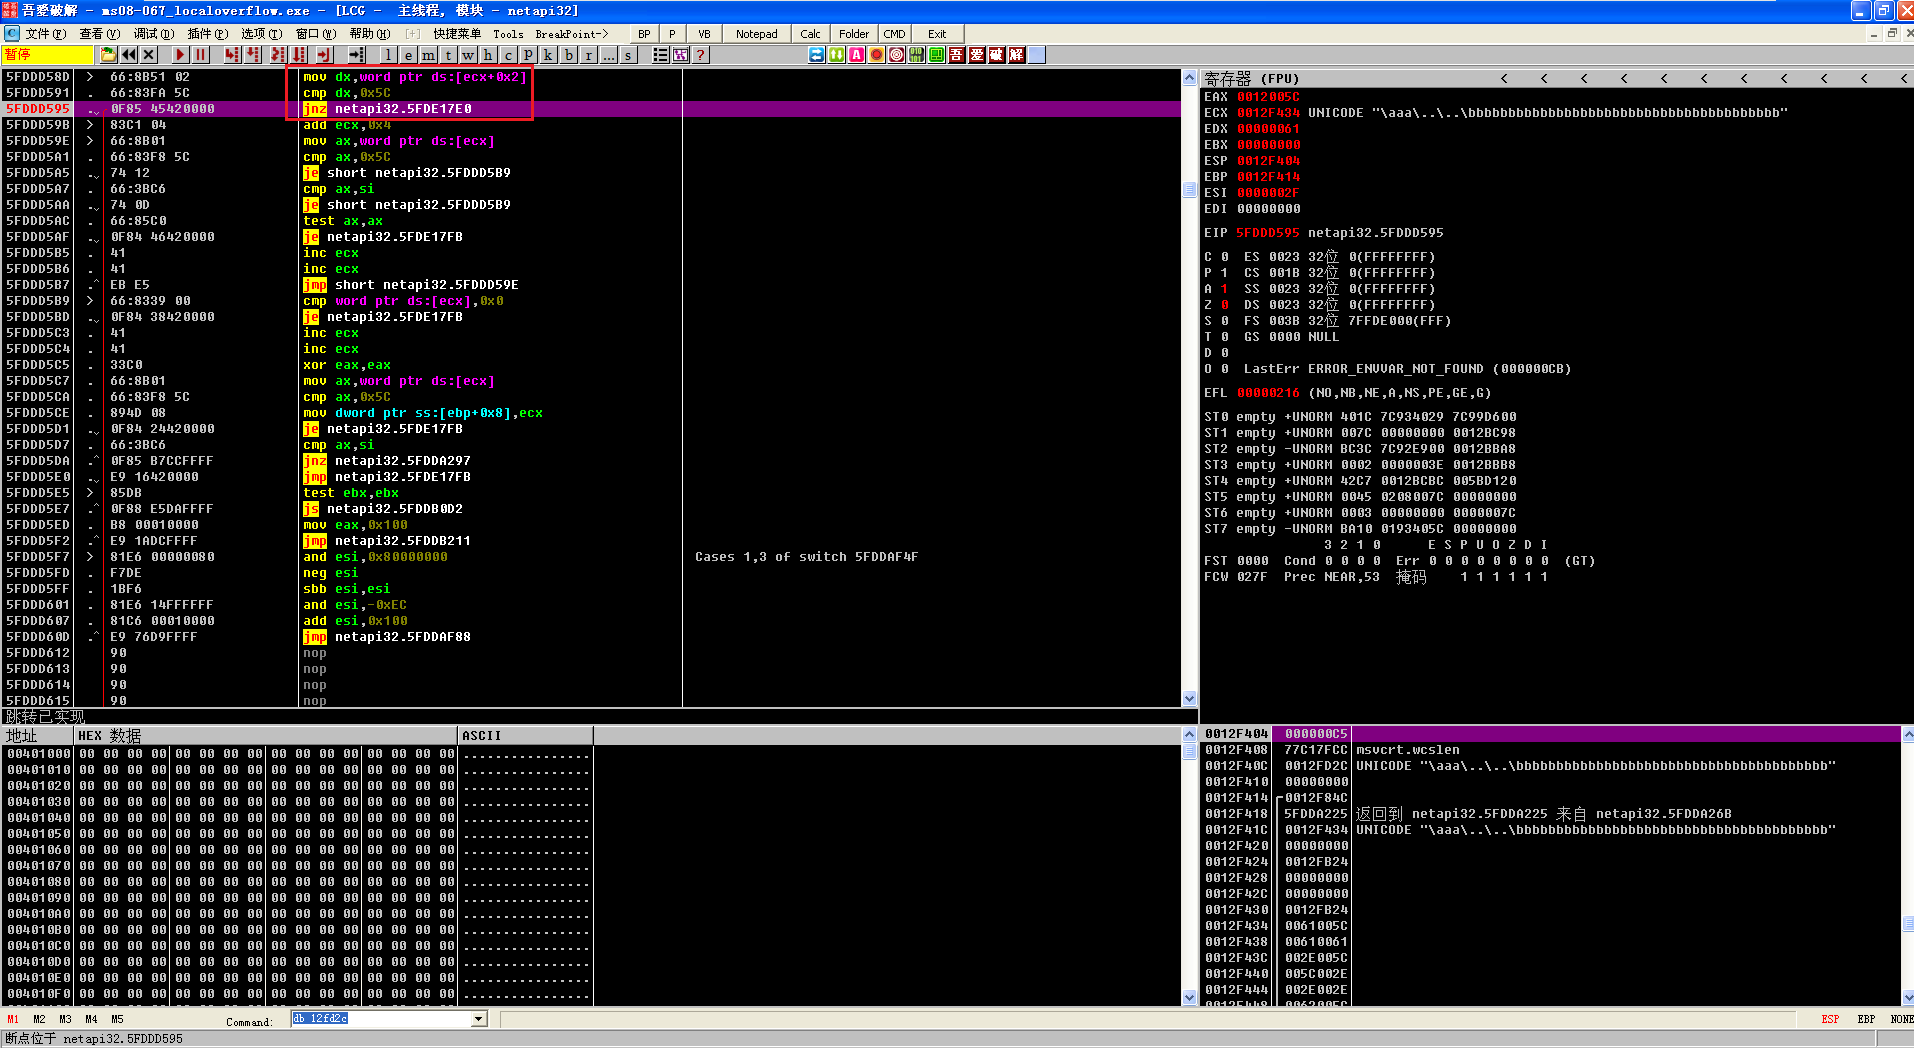
Task: Open the 文件(F) menu
Action: (x=46, y=34)
